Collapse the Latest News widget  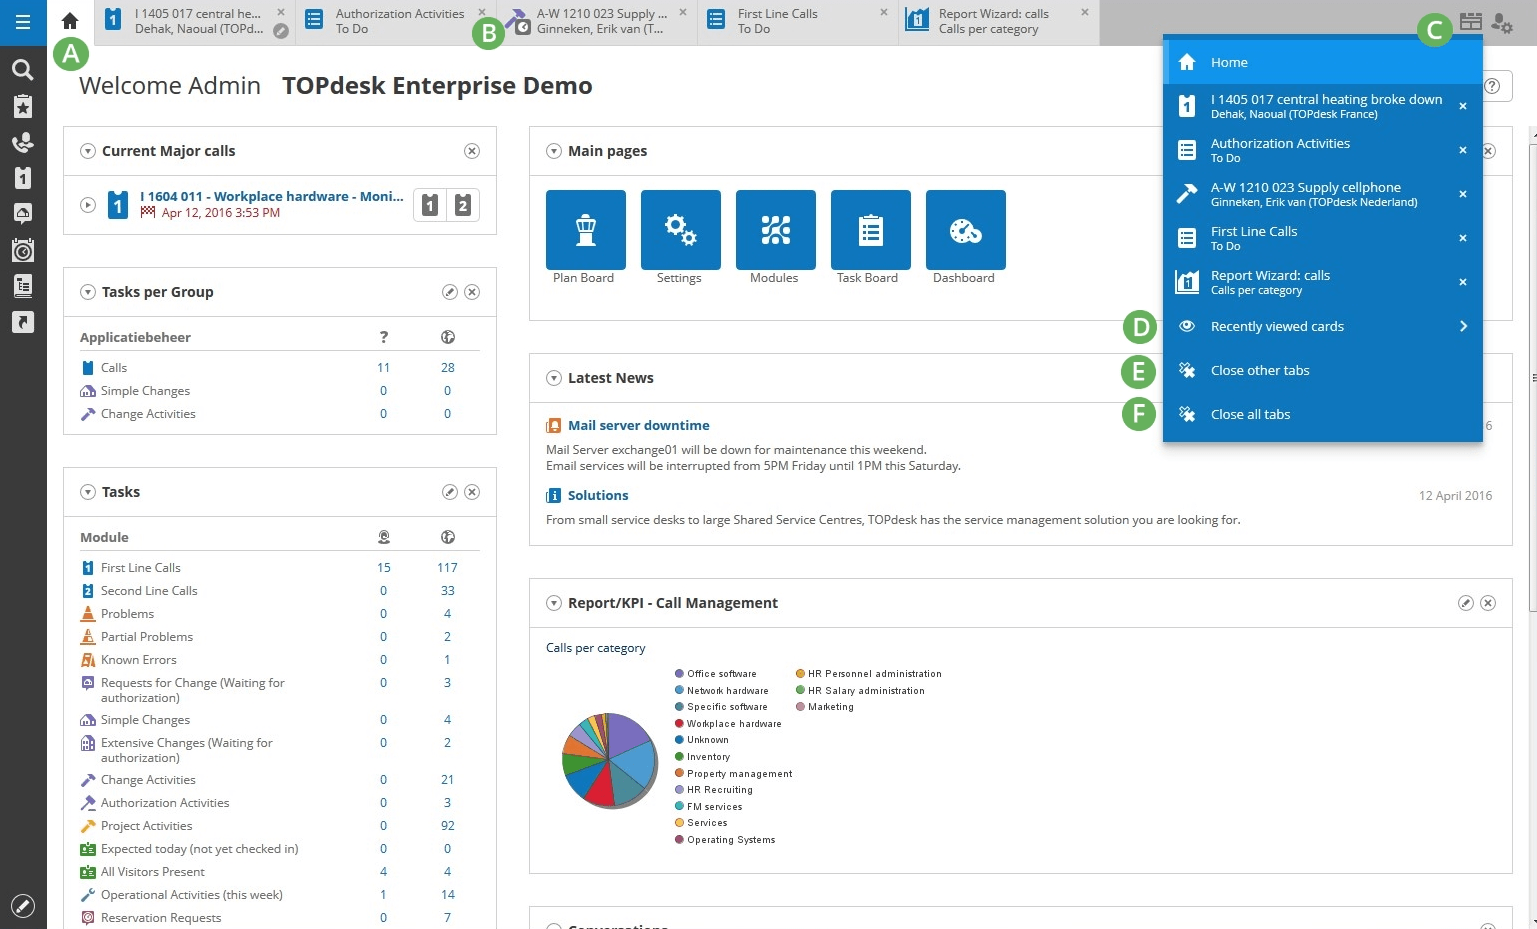coord(554,378)
